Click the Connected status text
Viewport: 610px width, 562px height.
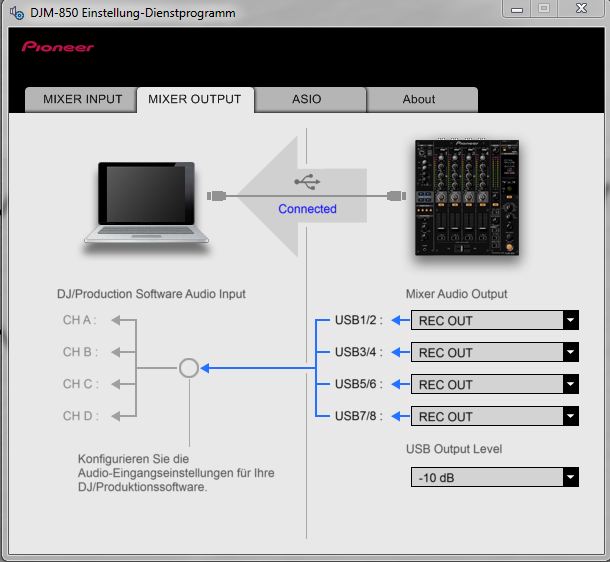307,209
